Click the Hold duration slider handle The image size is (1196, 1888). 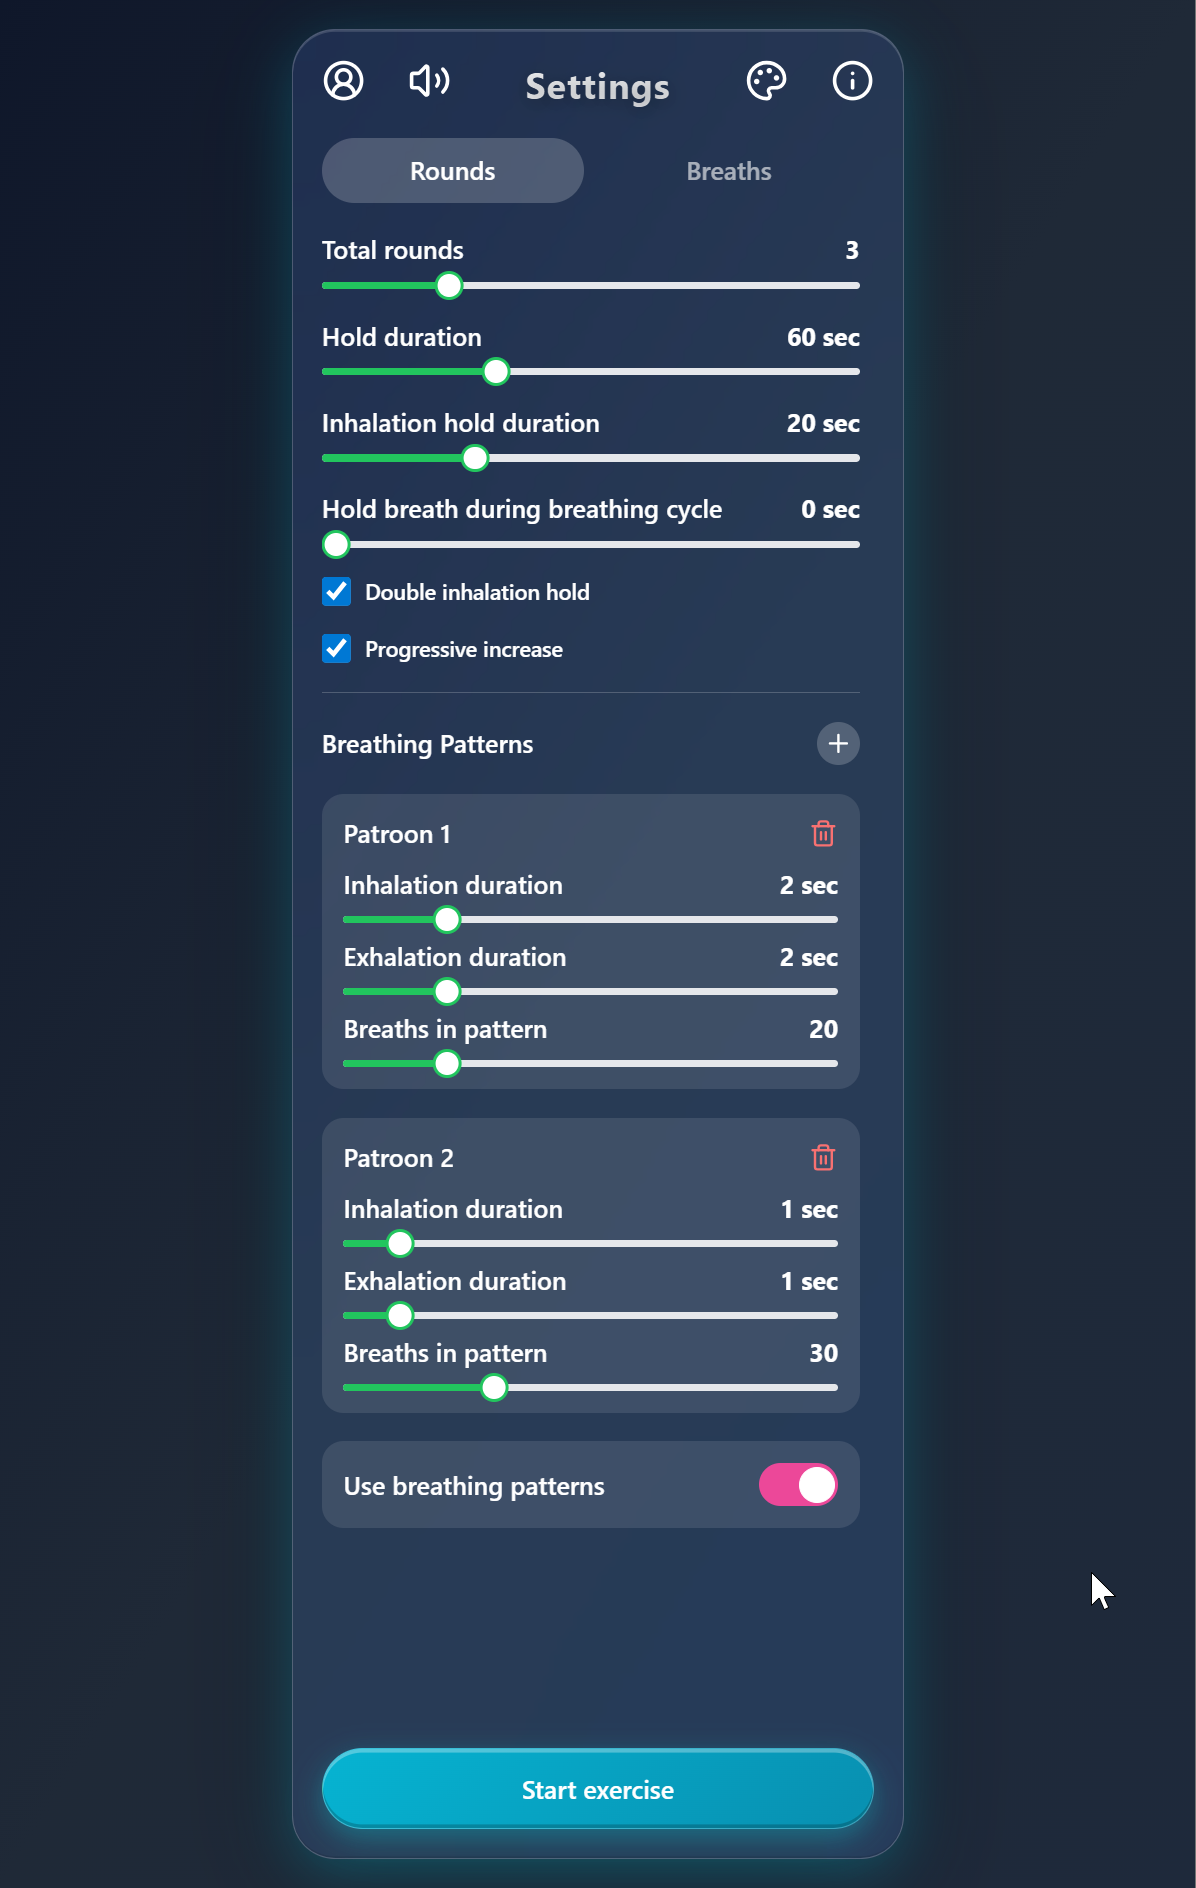(496, 372)
